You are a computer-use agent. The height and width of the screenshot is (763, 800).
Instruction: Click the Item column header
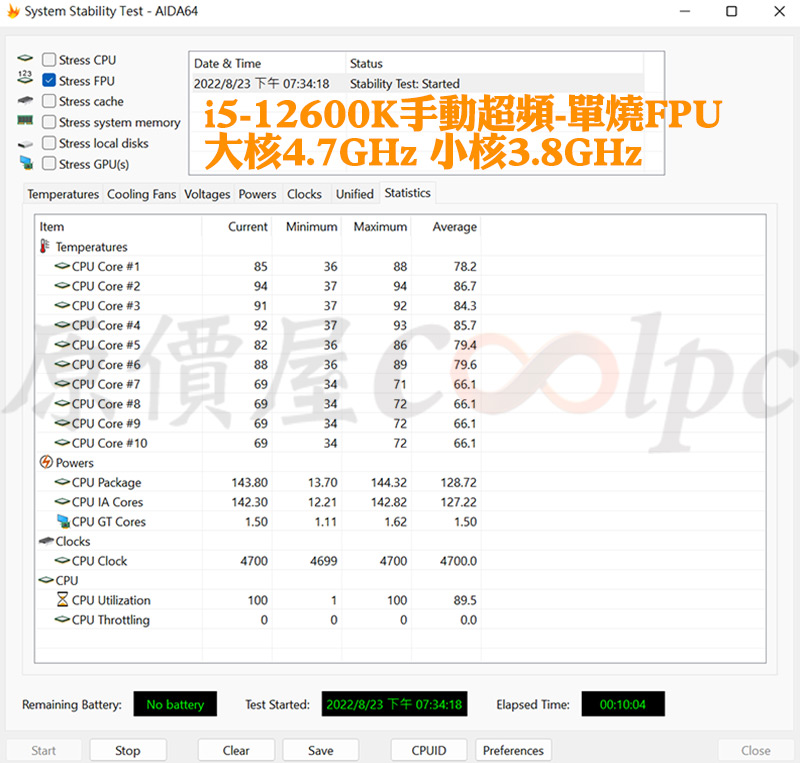point(118,227)
